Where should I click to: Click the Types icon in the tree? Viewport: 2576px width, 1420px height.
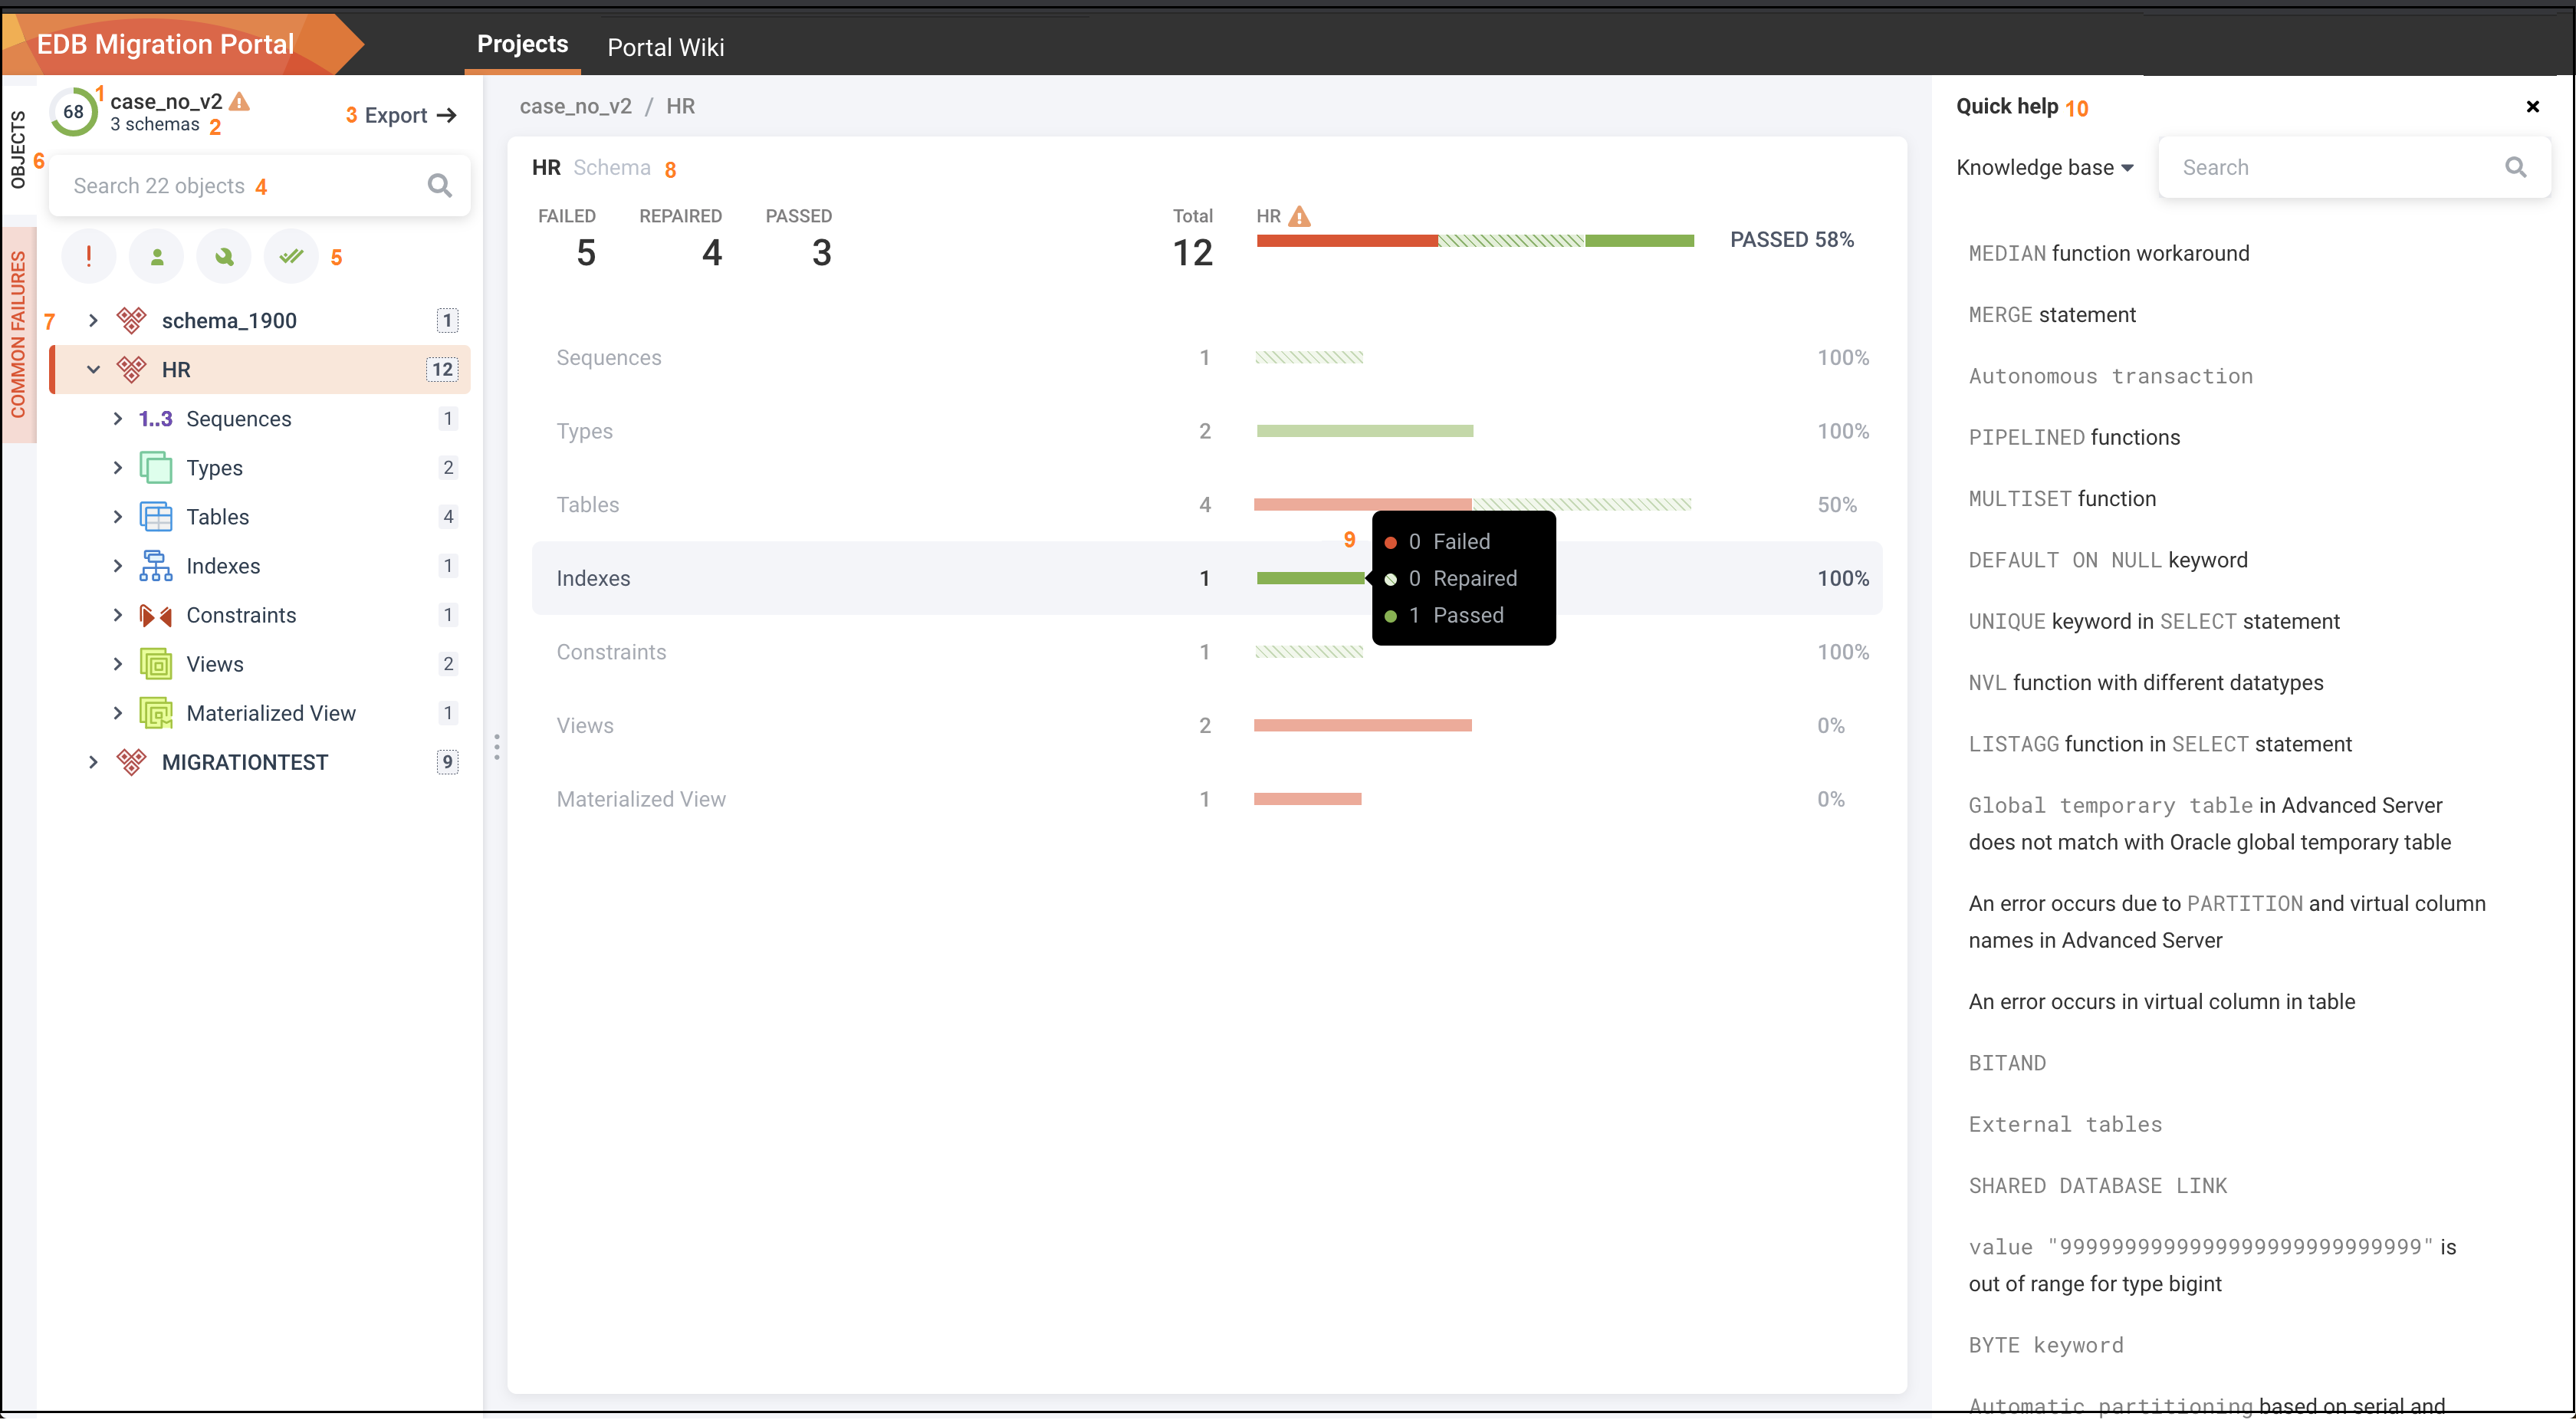point(155,467)
